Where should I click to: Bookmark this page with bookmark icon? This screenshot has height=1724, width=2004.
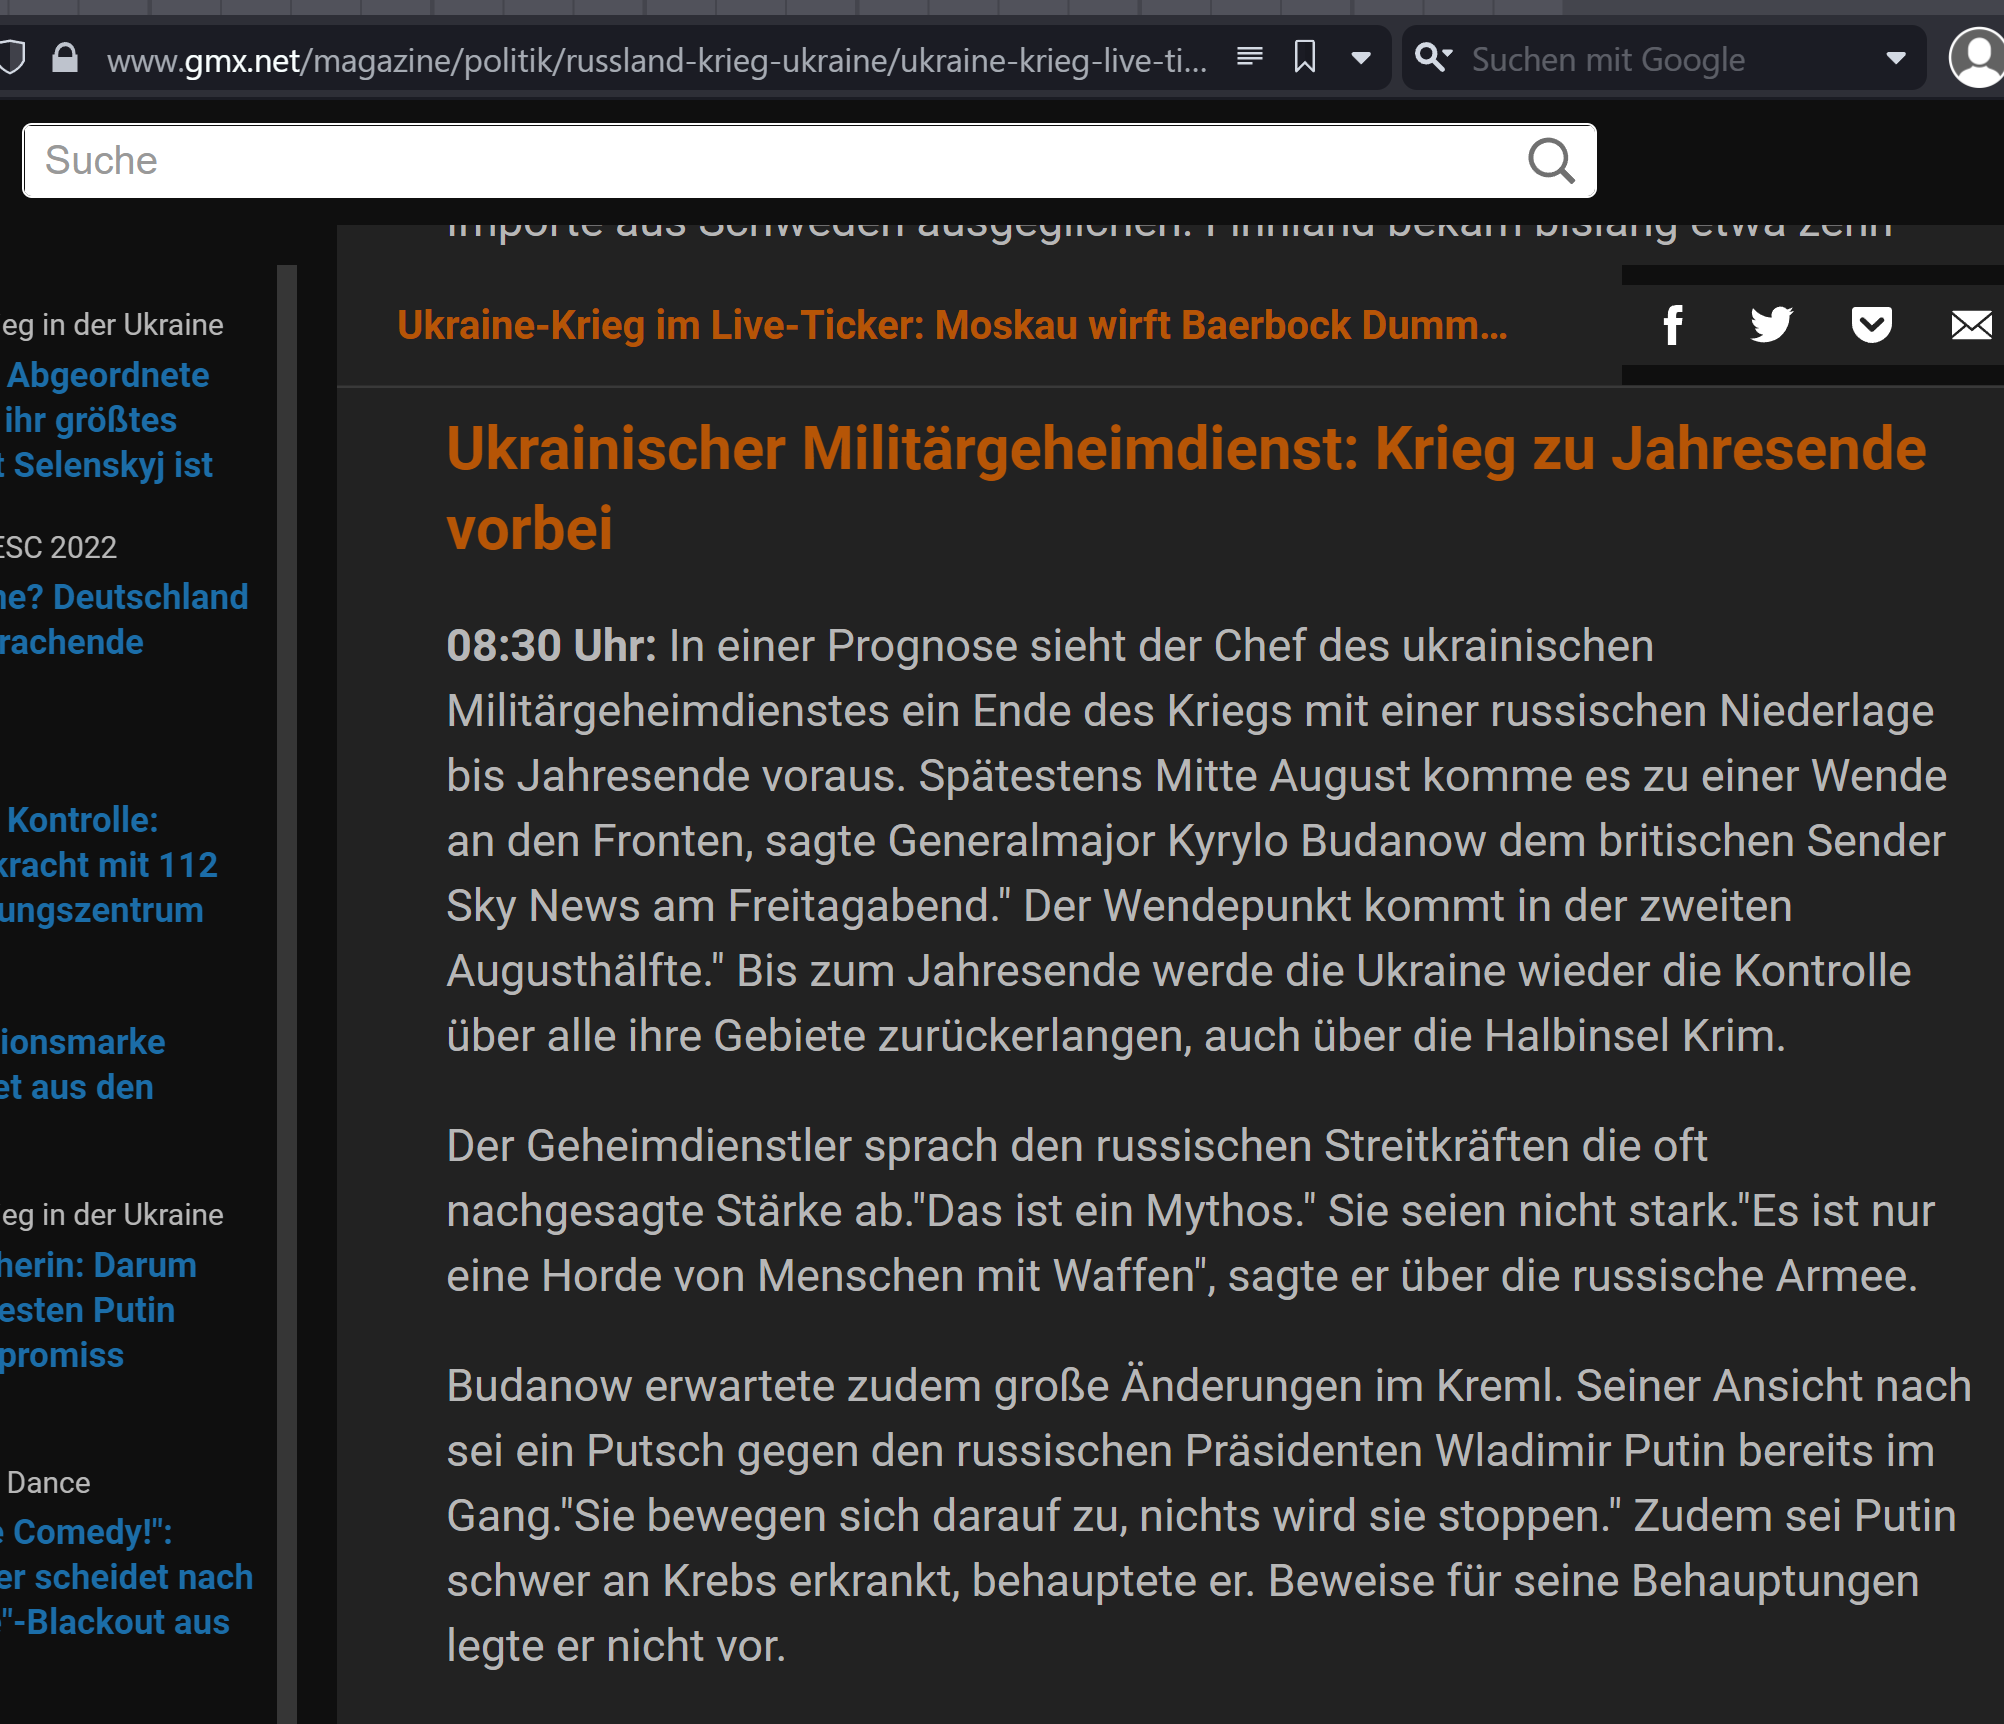click(1304, 57)
